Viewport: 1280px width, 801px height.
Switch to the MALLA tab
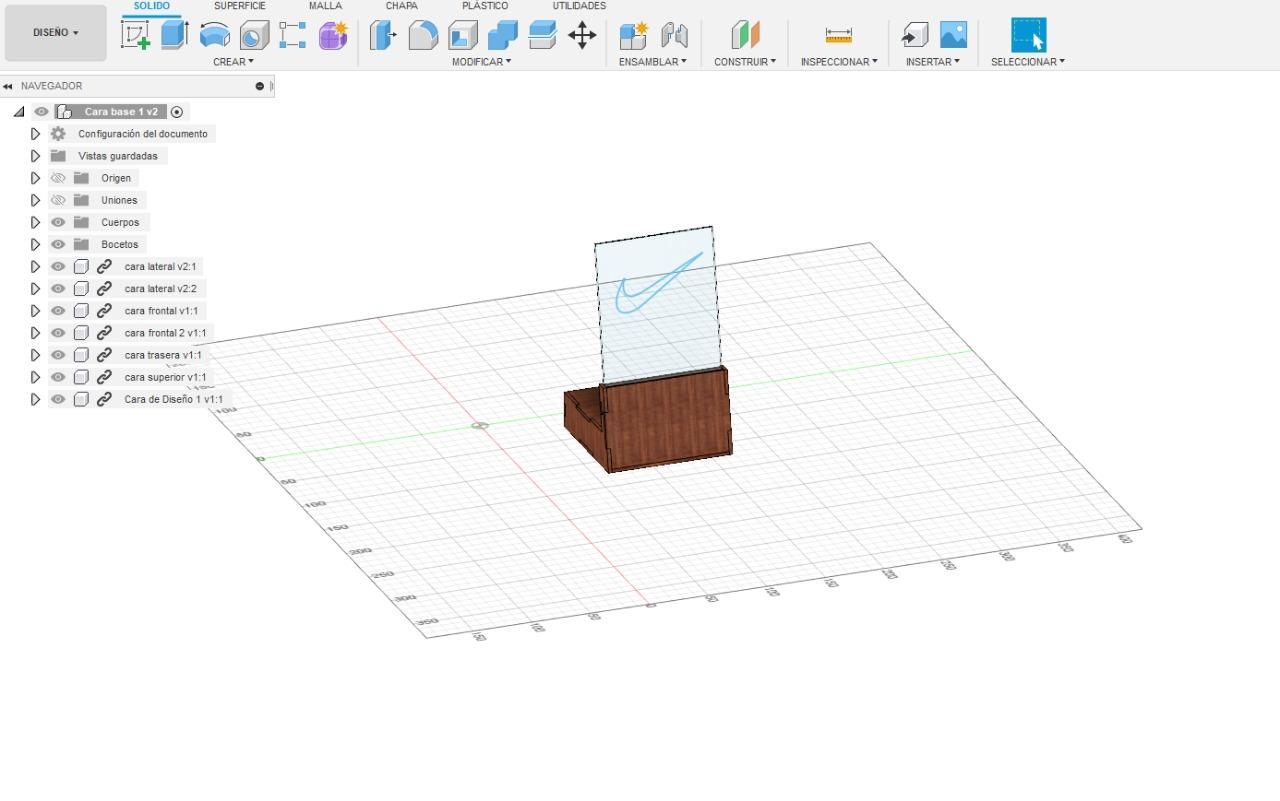point(325,6)
